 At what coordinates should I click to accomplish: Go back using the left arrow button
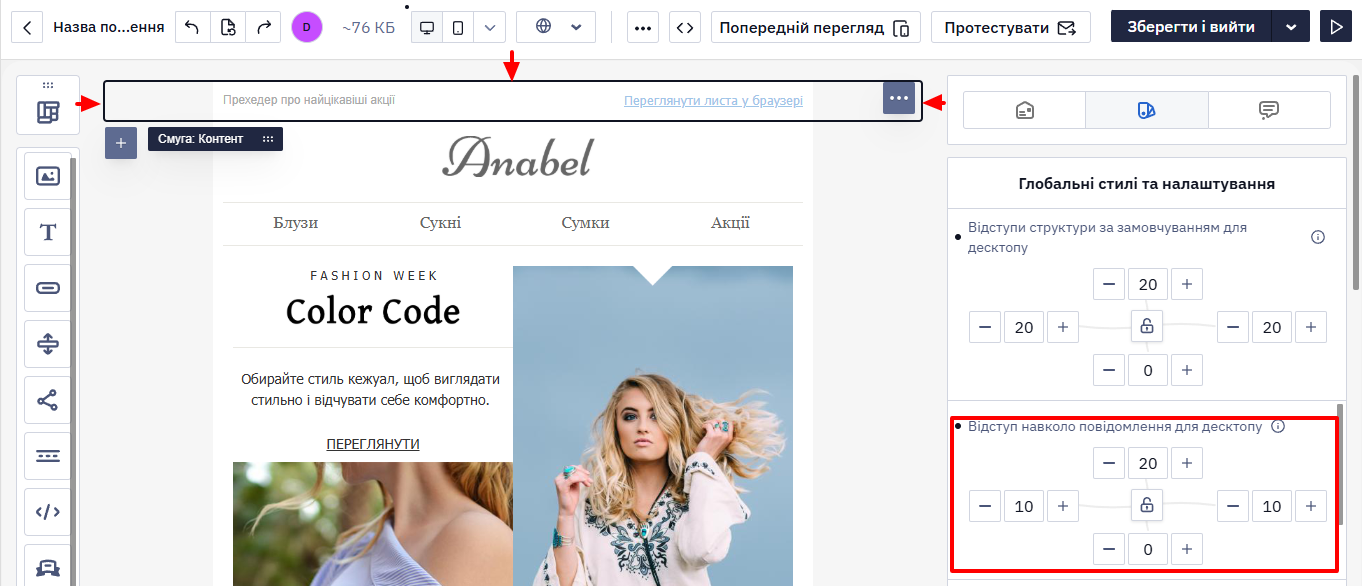pos(27,27)
